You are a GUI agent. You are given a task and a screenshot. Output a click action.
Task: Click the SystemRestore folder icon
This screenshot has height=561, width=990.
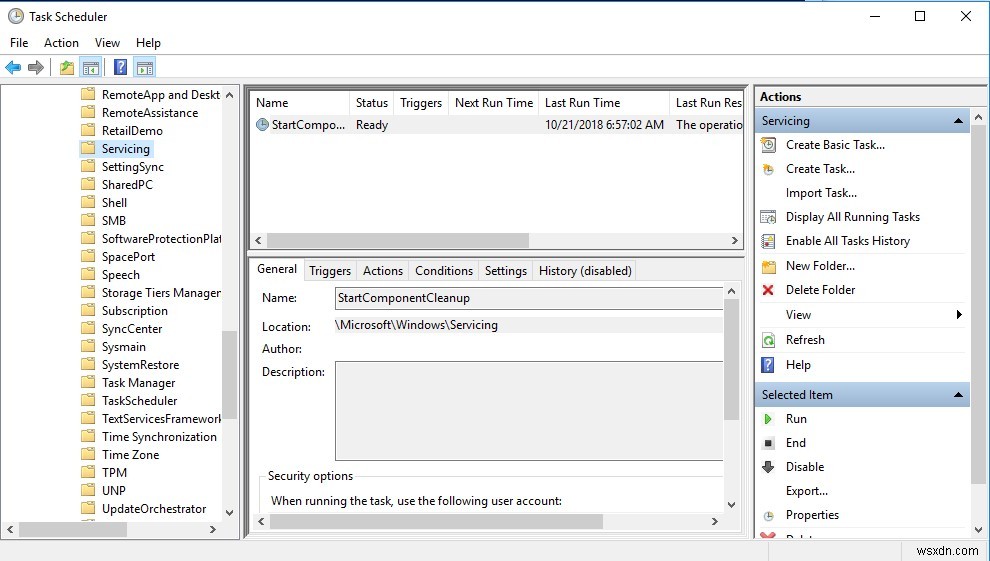(x=88, y=365)
